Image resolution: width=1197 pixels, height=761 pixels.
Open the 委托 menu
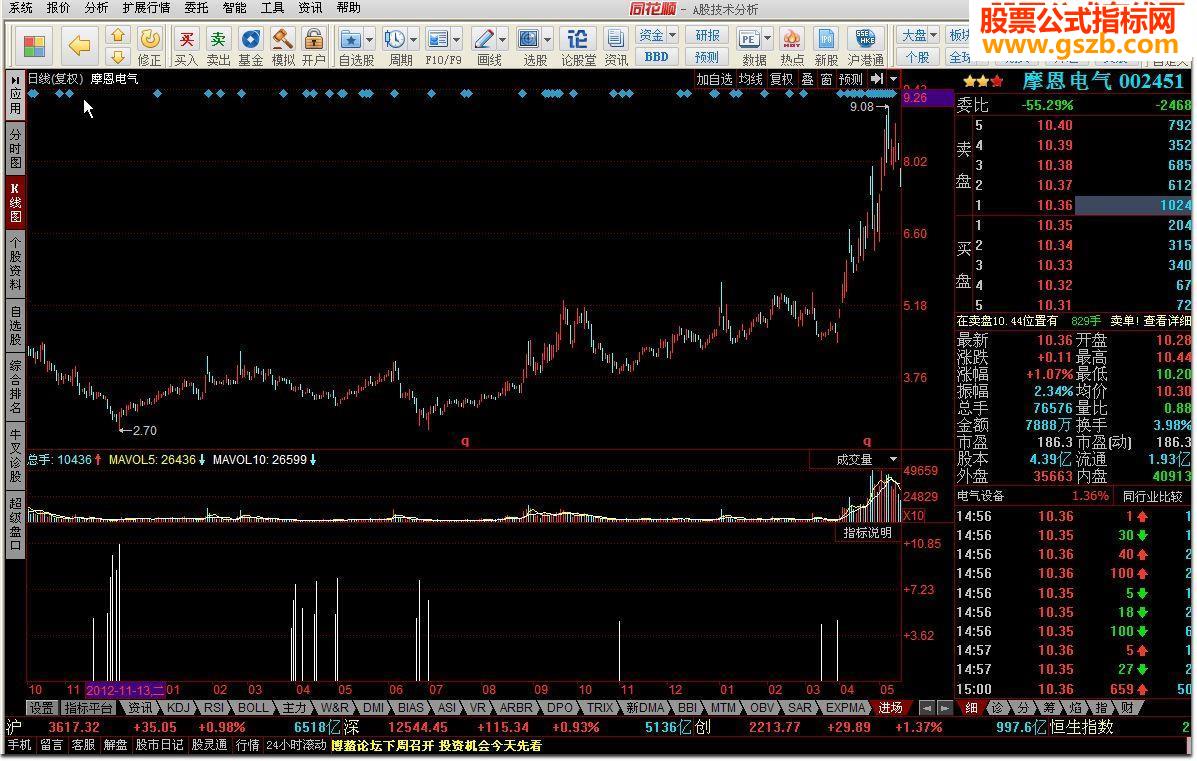point(196,8)
